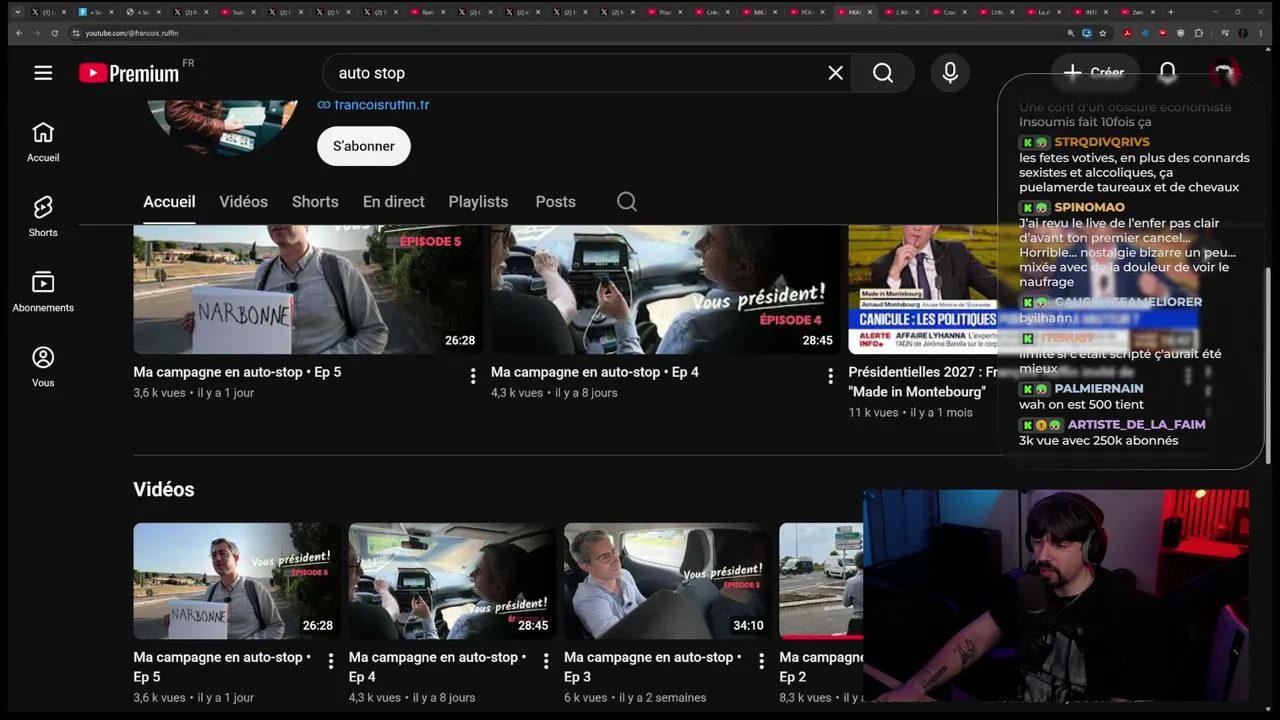Click the S'abonner button

click(x=364, y=146)
